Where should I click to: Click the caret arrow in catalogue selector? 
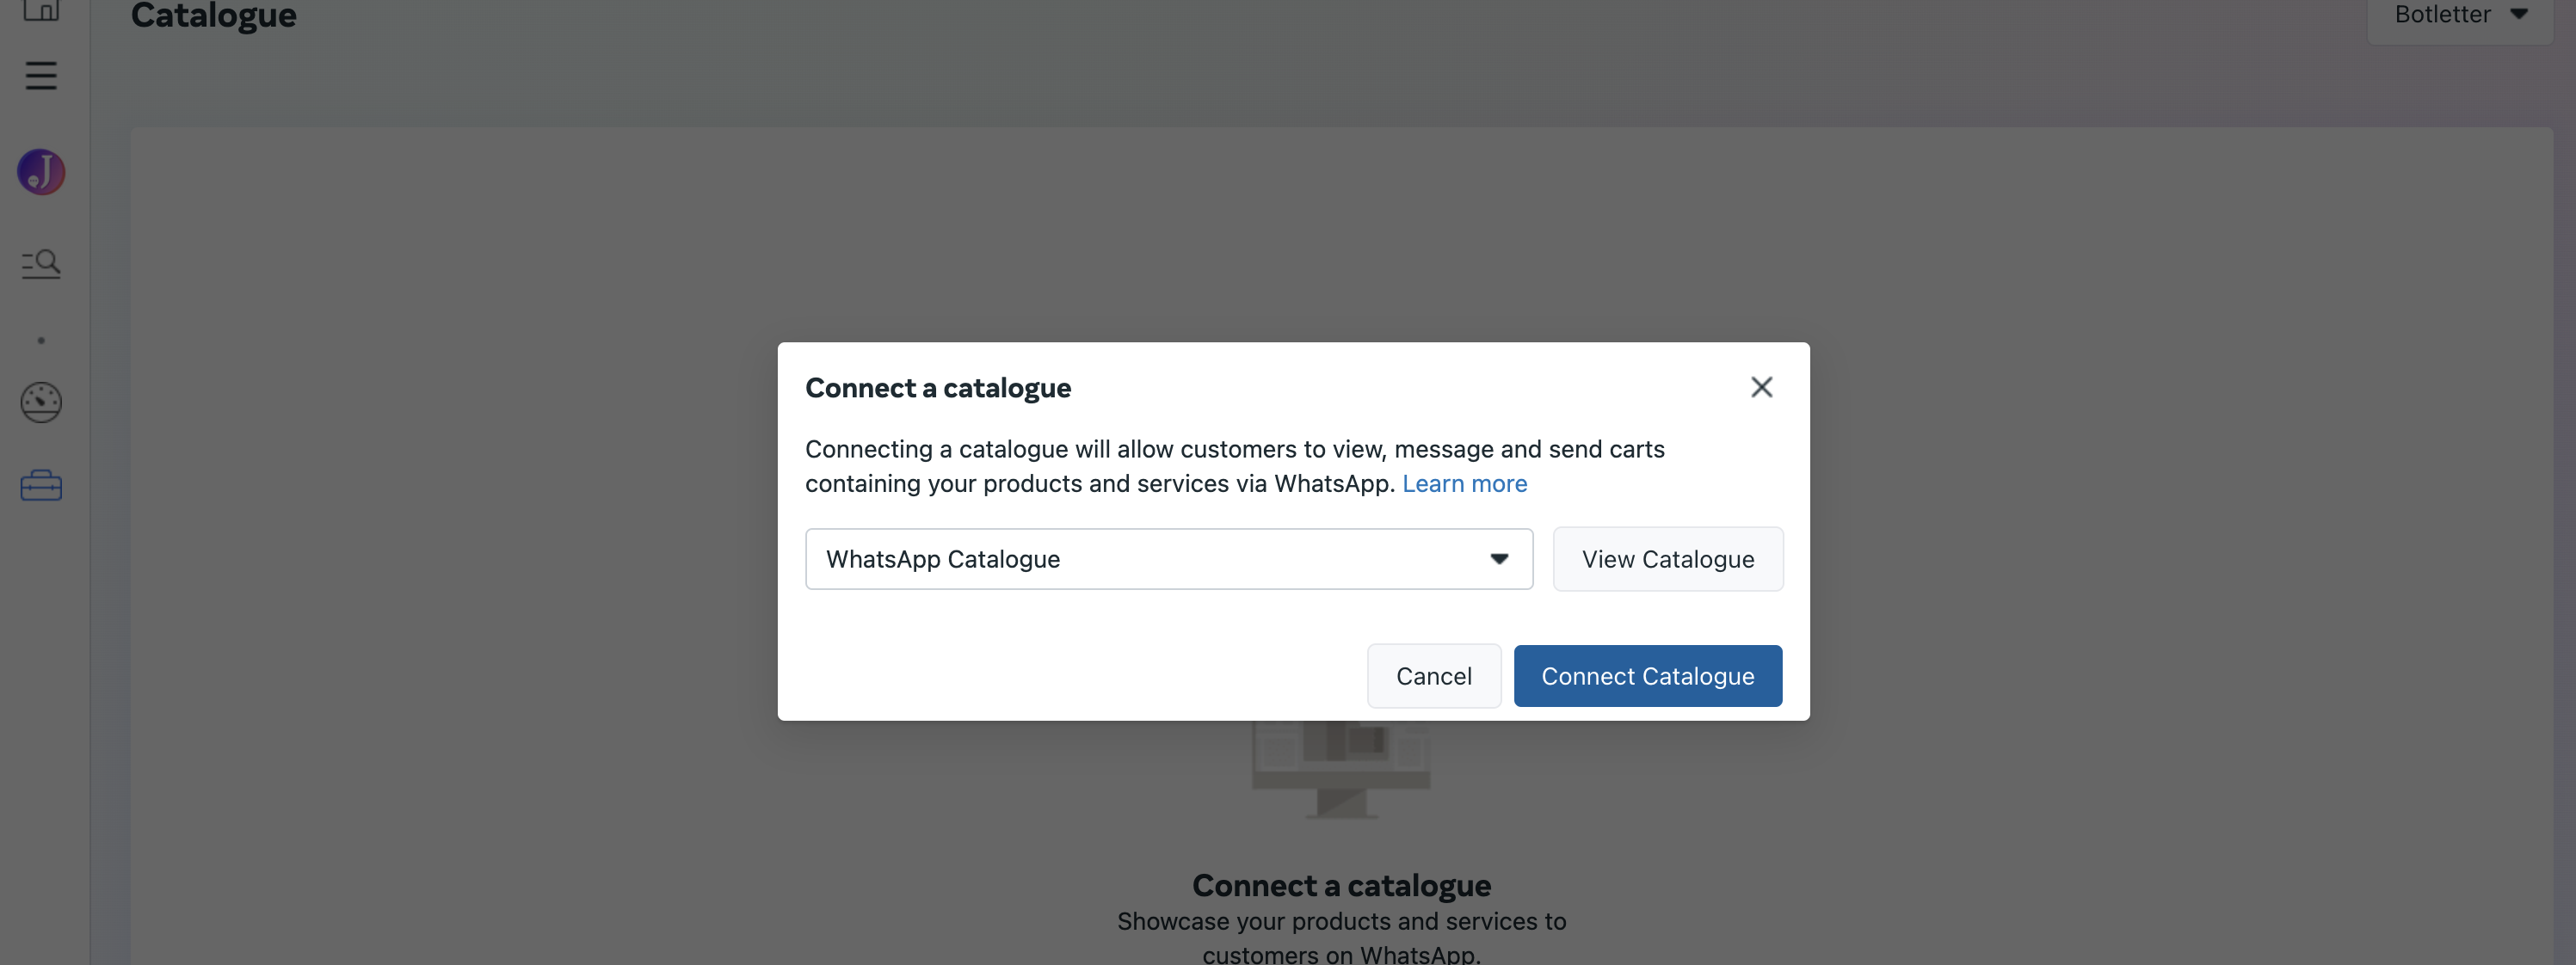(1498, 559)
